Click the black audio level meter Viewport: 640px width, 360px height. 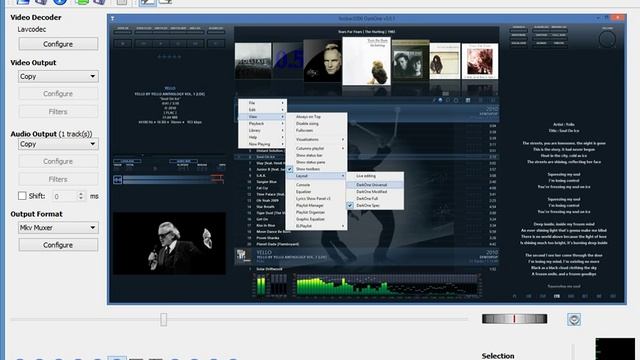coord(615,349)
